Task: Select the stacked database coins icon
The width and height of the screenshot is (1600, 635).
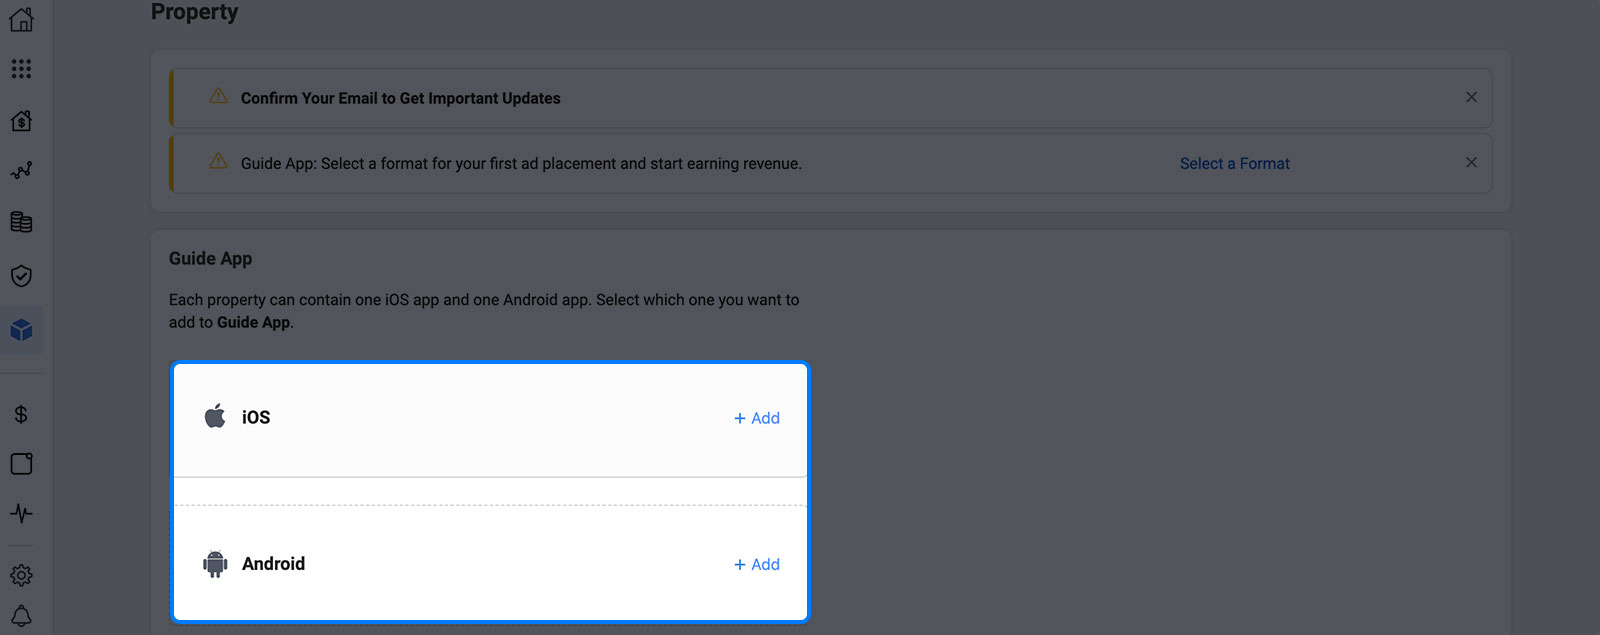Action: (21, 222)
